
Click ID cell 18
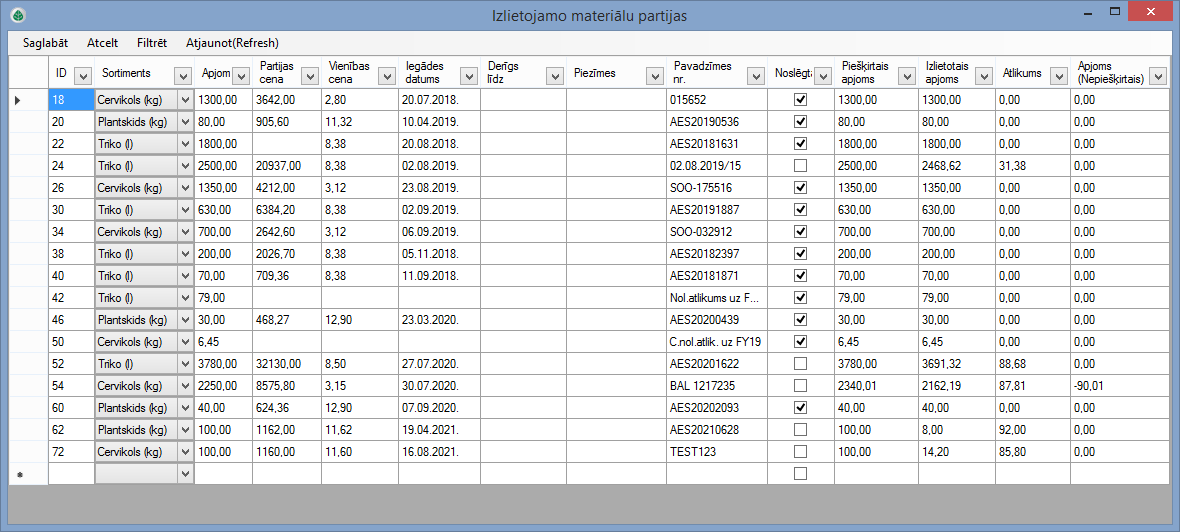(x=71, y=99)
